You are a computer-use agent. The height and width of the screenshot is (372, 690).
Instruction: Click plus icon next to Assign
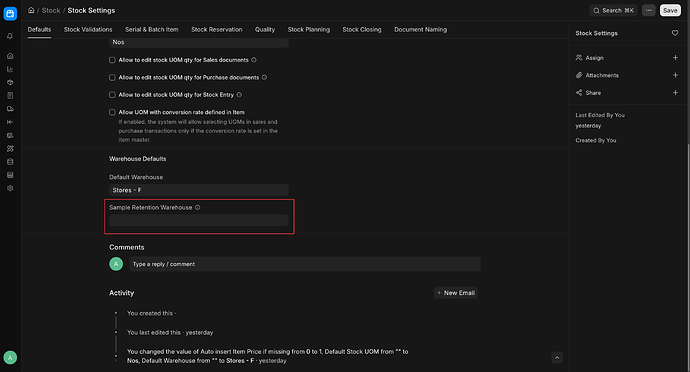point(675,58)
